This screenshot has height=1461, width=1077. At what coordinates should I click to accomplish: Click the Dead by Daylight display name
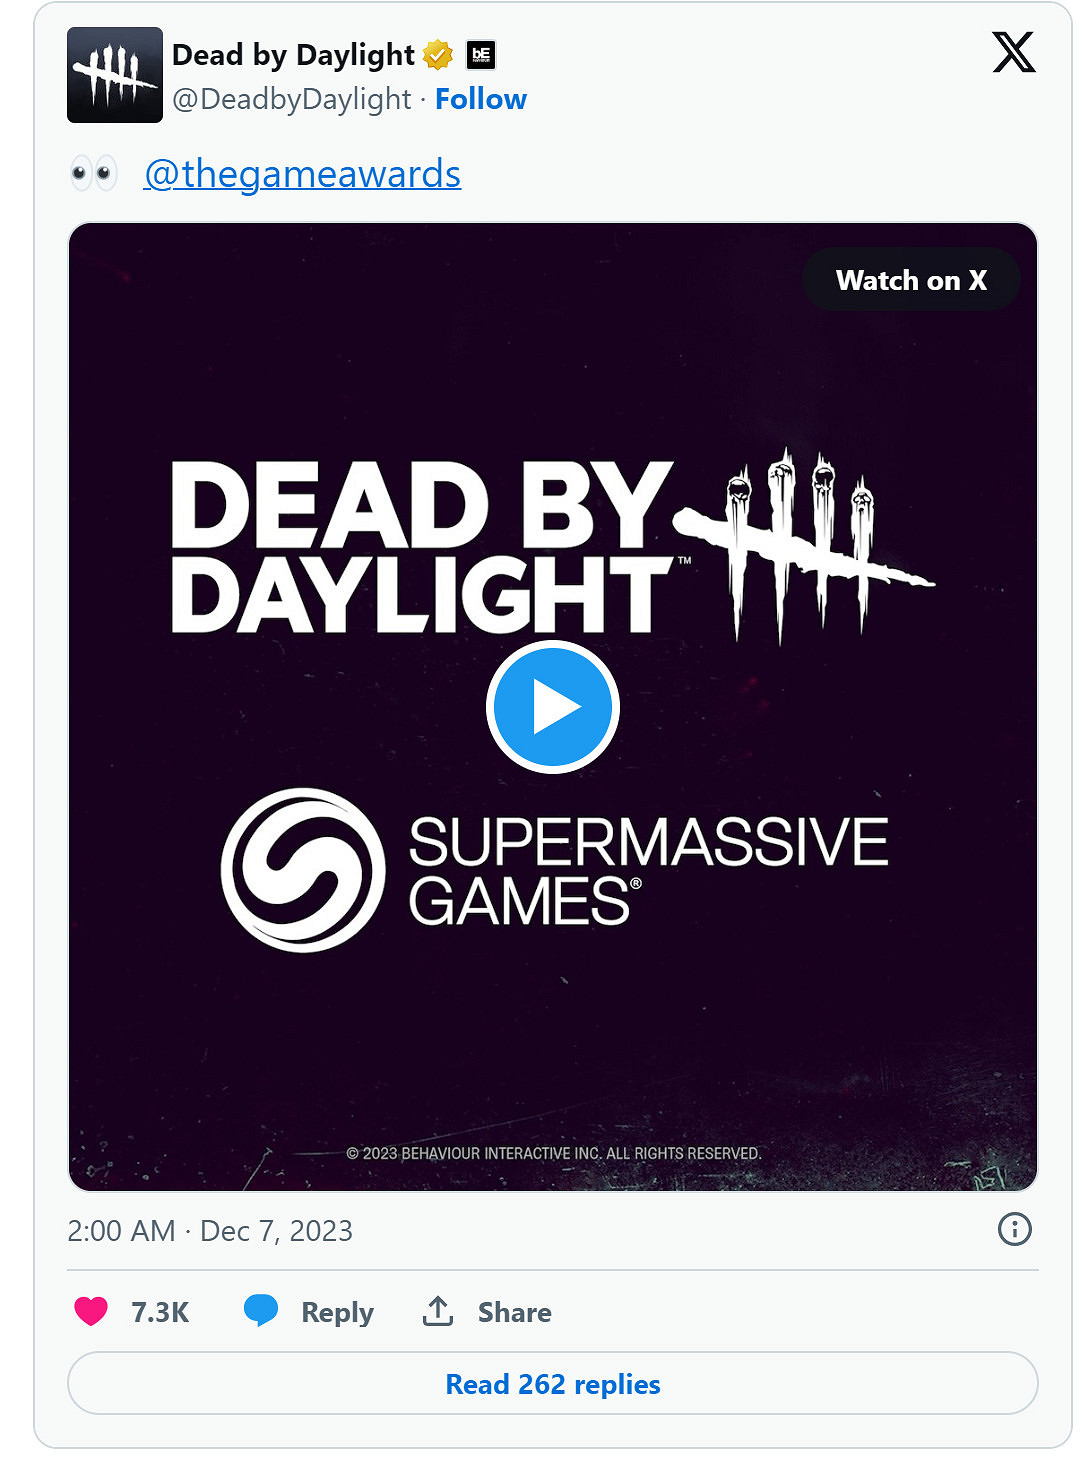(x=293, y=55)
